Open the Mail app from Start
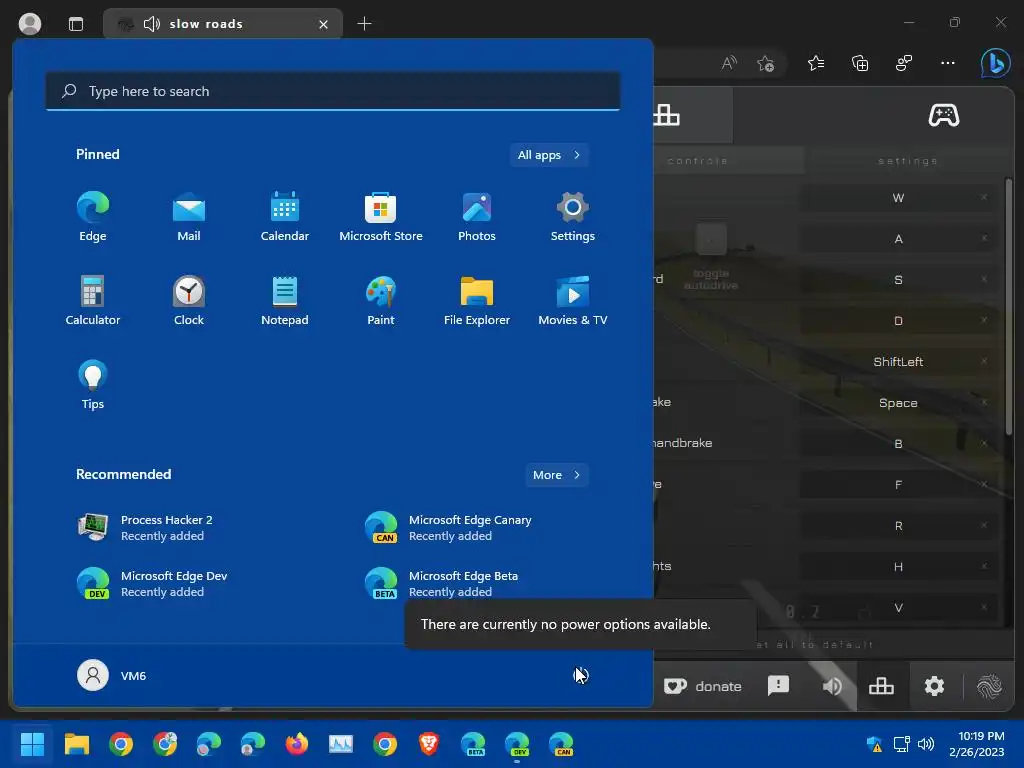Image resolution: width=1024 pixels, height=768 pixels. click(x=189, y=217)
